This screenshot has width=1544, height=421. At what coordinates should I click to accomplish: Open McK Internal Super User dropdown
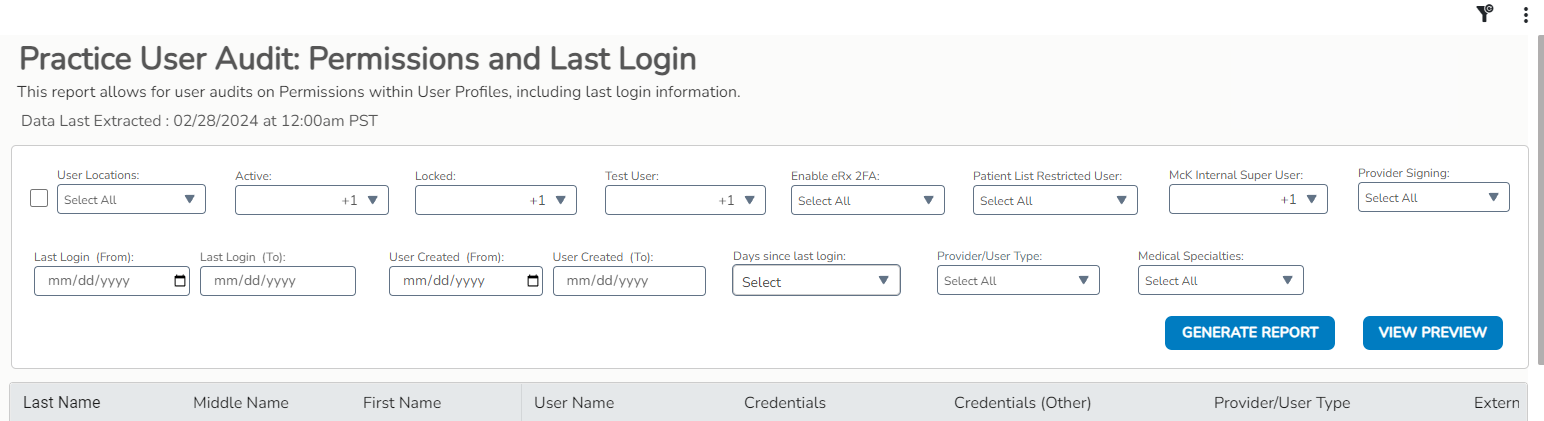click(1247, 200)
